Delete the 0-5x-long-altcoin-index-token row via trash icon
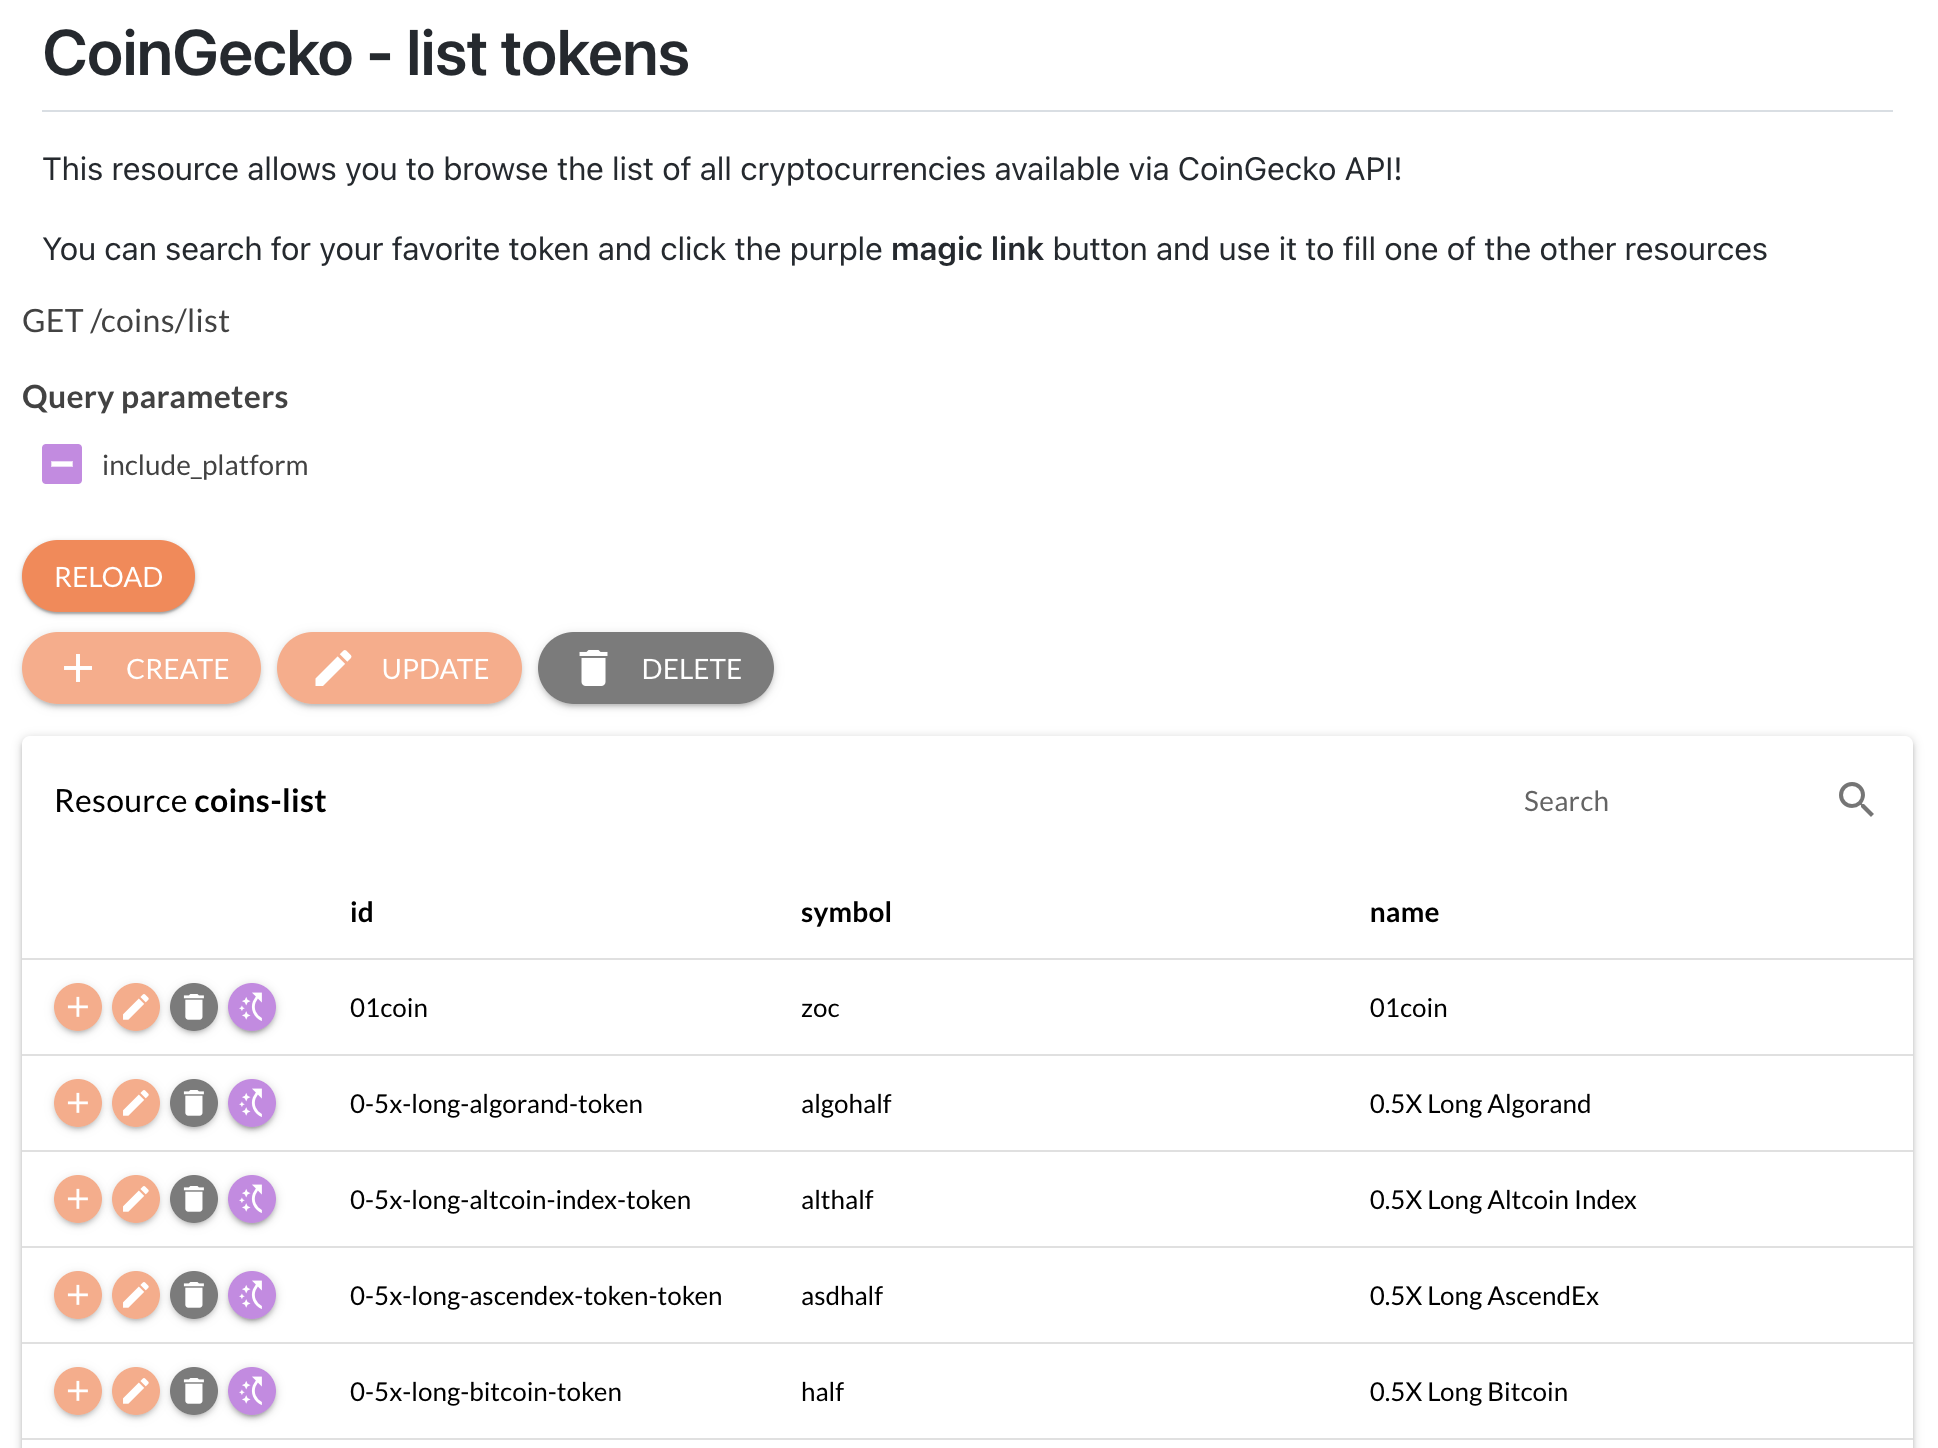Screen dimensions: 1938x1448 (194, 1199)
